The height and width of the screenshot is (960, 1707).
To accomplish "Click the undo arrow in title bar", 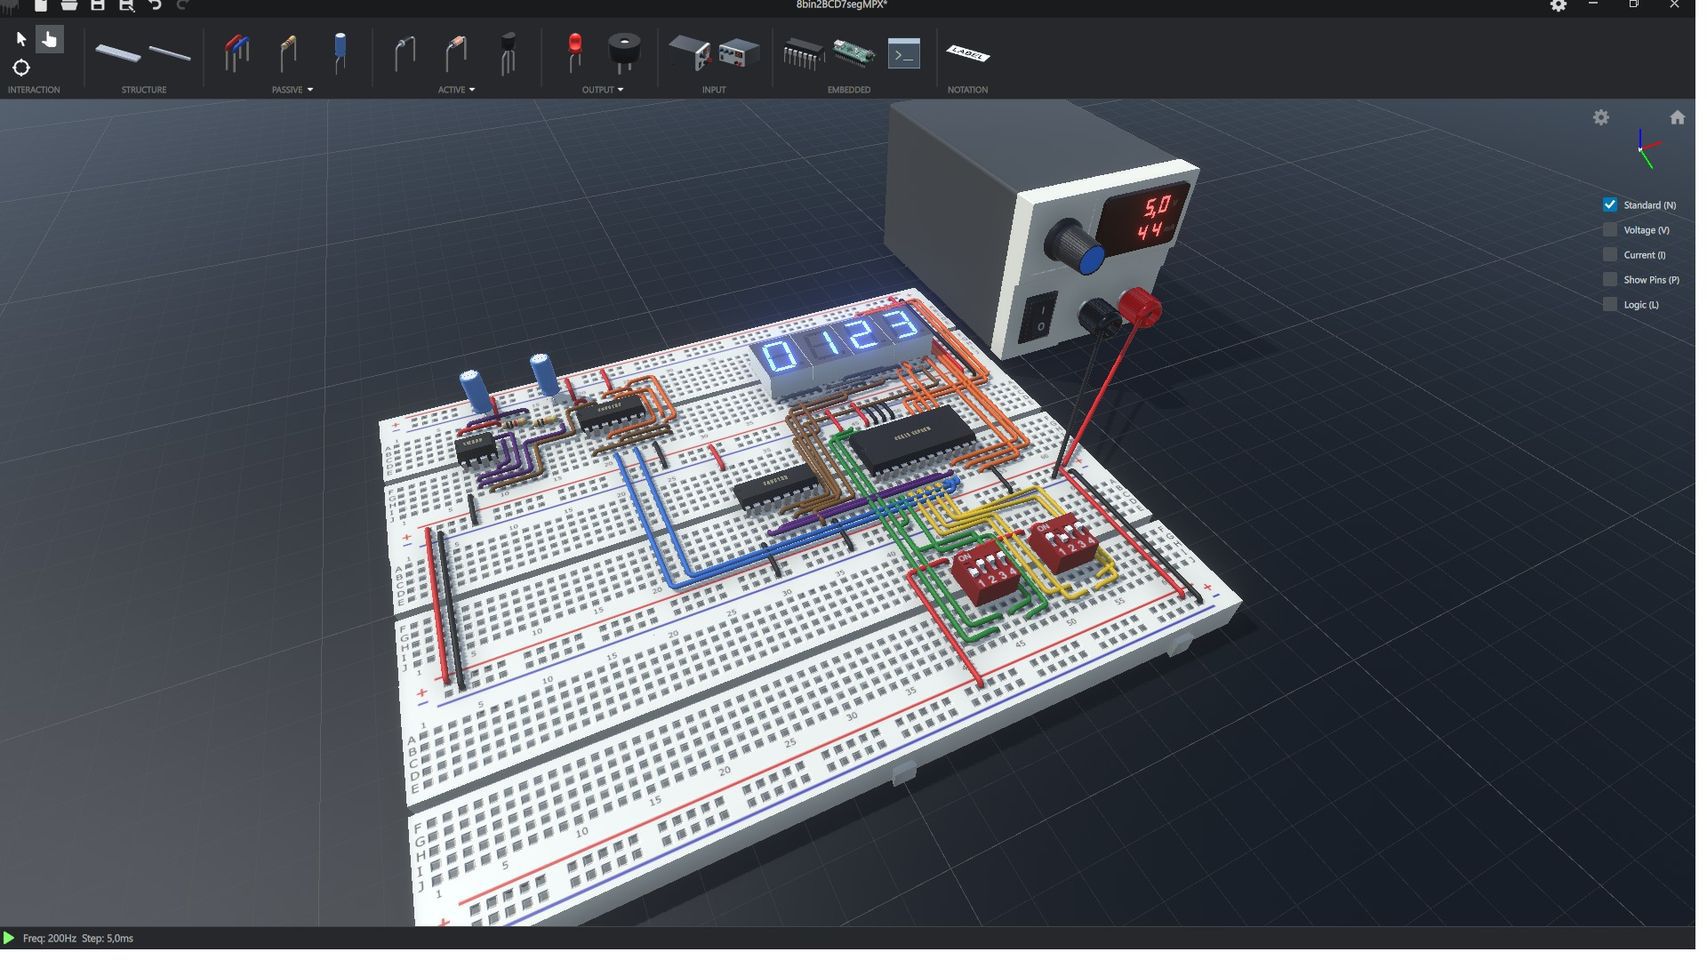I will click(x=155, y=5).
